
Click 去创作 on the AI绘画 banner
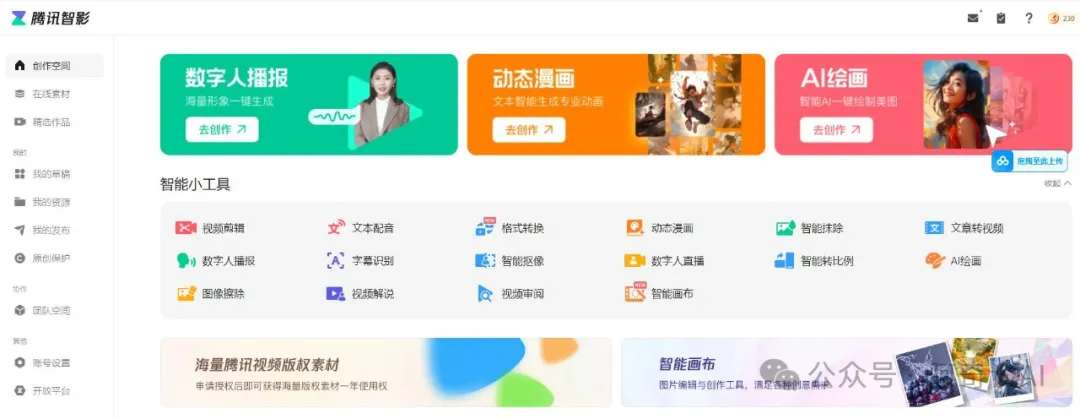(836, 130)
